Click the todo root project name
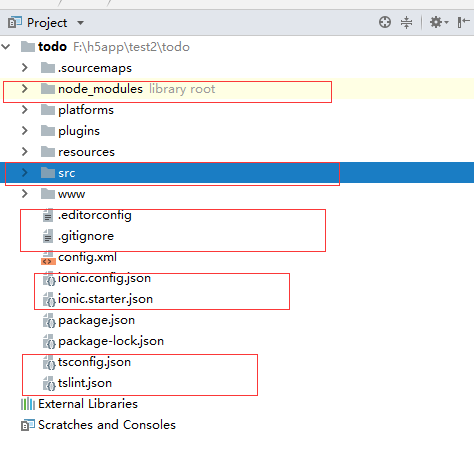The image size is (474, 473). 52,47
